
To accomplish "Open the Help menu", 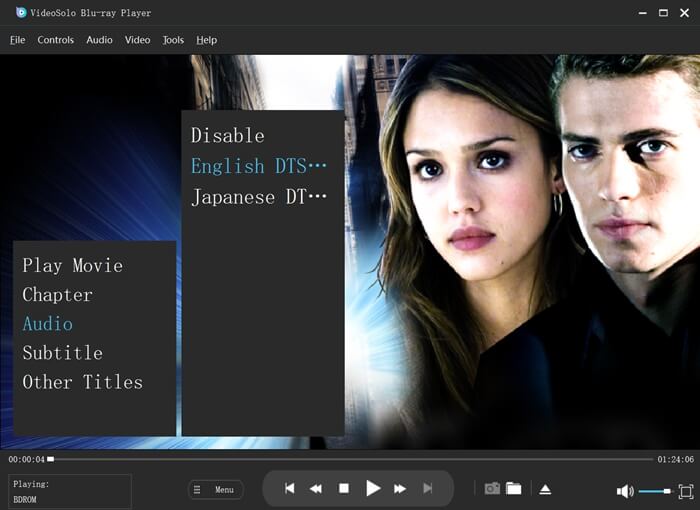I will click(x=207, y=40).
